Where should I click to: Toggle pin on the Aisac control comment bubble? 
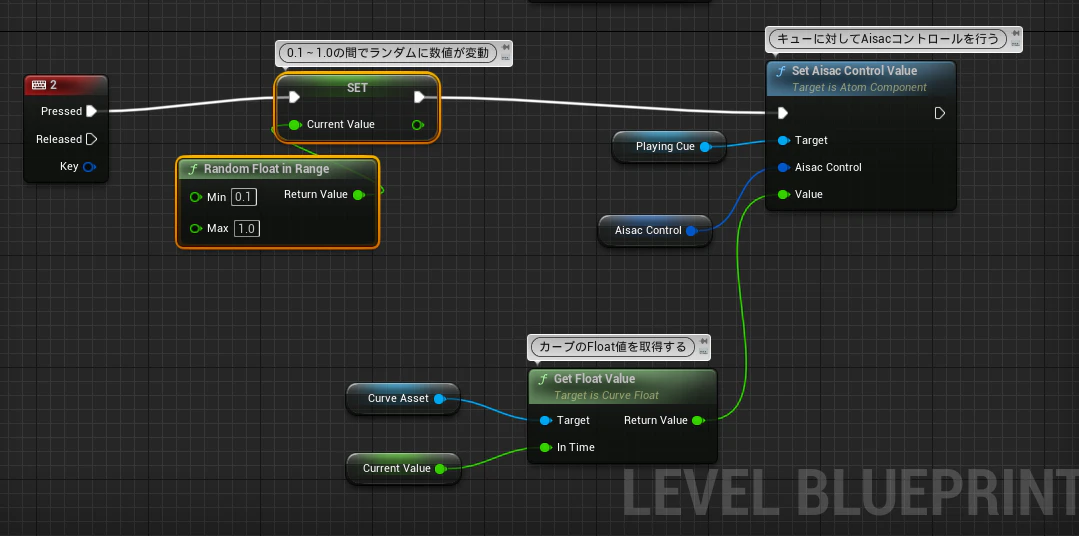click(x=1014, y=34)
